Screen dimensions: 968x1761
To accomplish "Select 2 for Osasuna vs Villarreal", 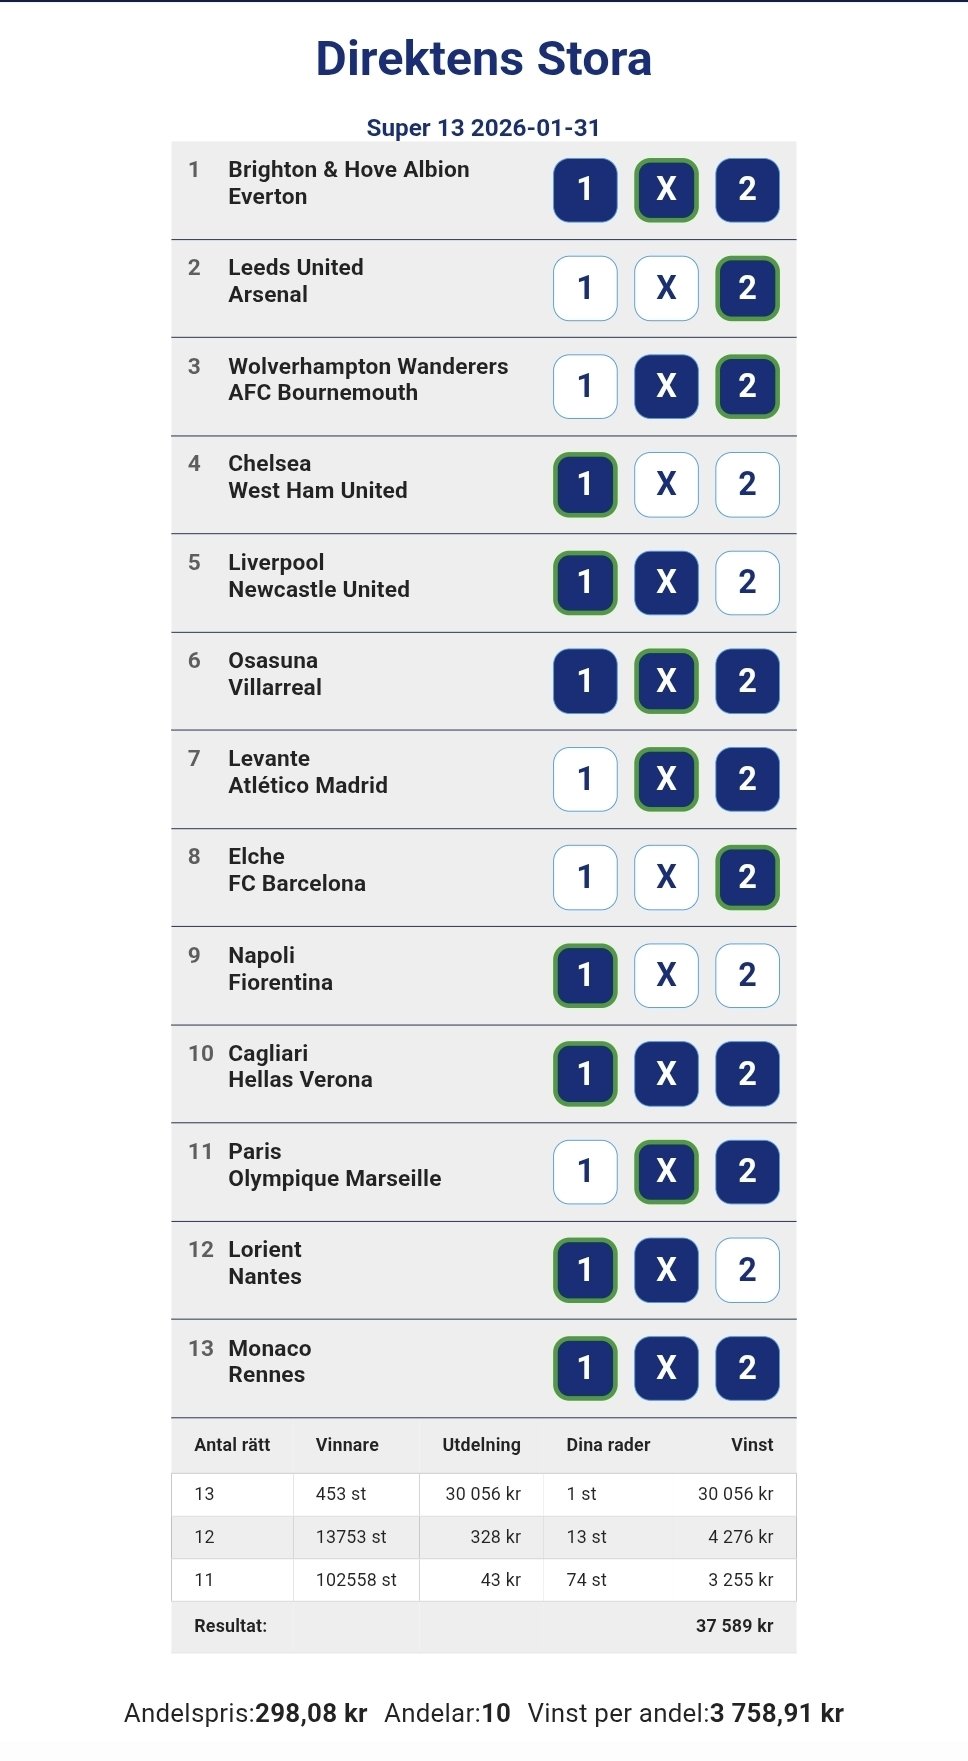I will (747, 681).
